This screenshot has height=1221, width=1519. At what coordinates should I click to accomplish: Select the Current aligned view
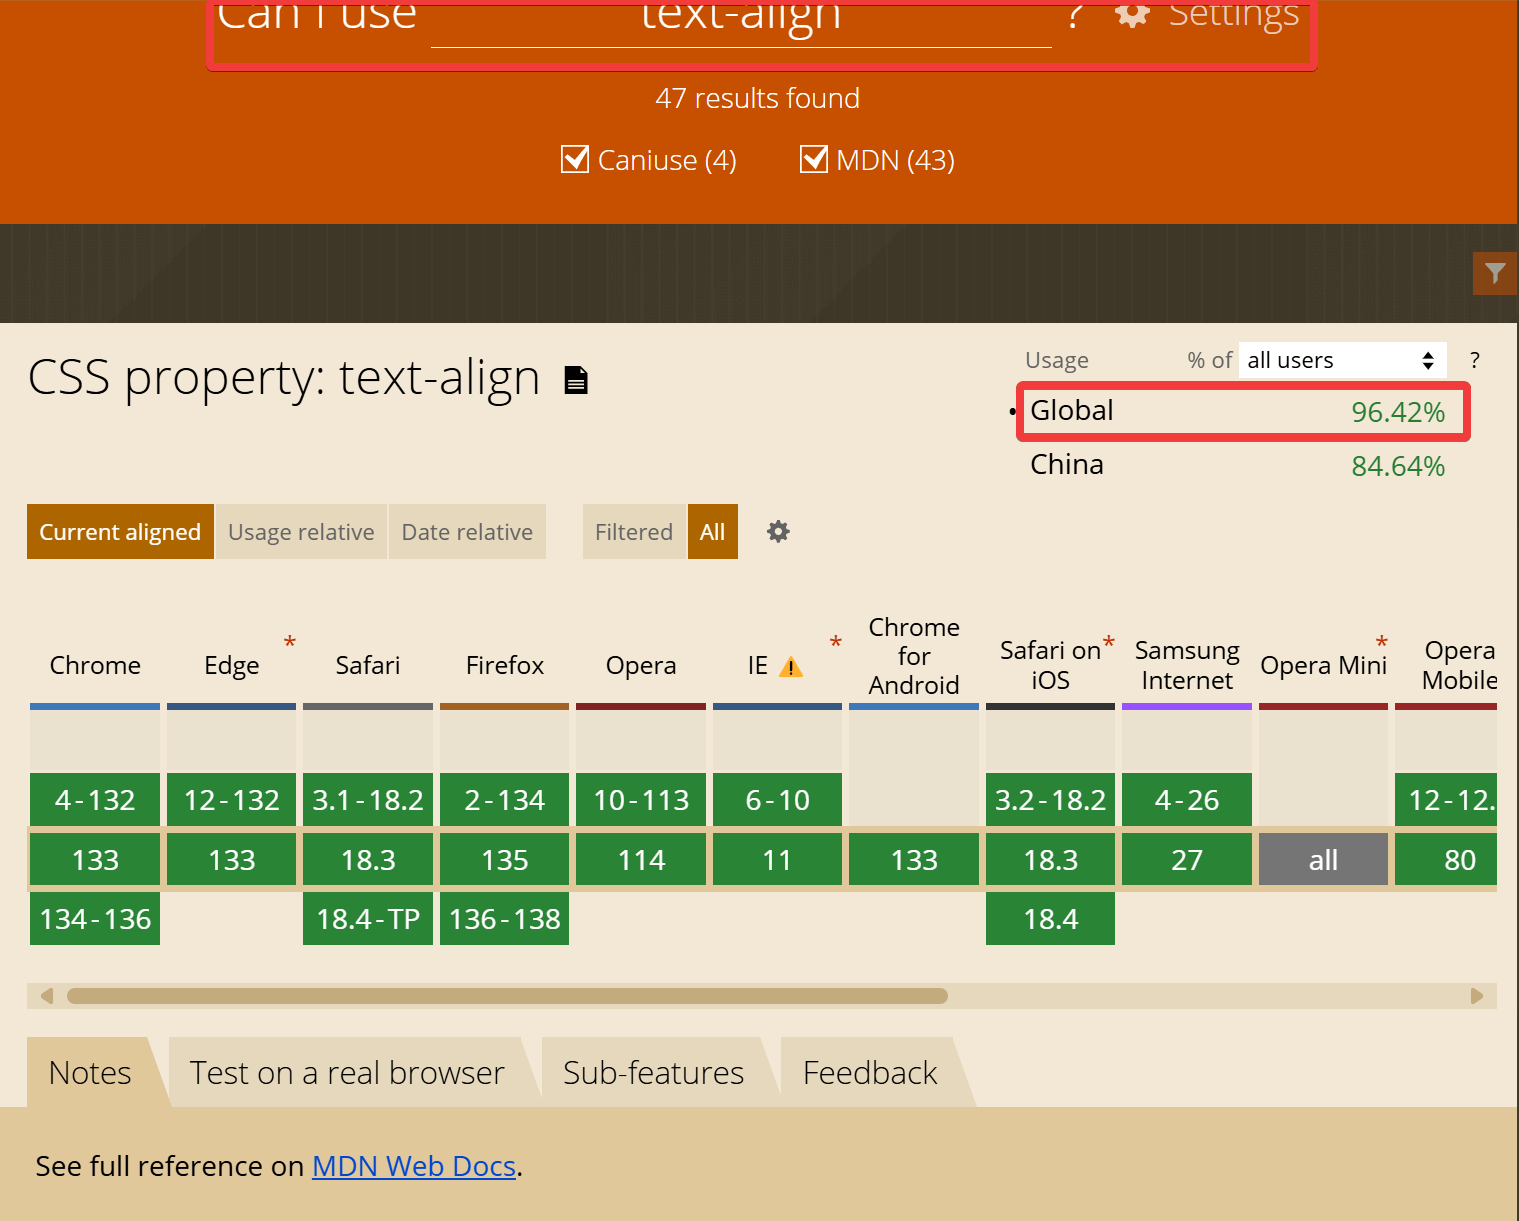[120, 532]
